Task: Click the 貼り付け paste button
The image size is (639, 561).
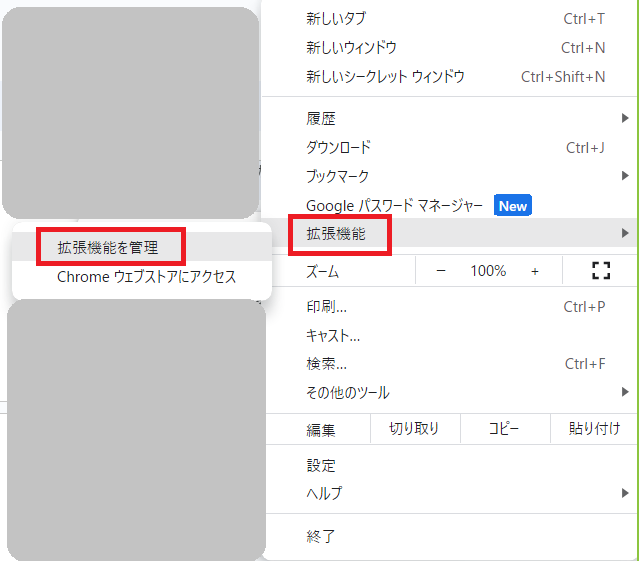Action: 594,429
